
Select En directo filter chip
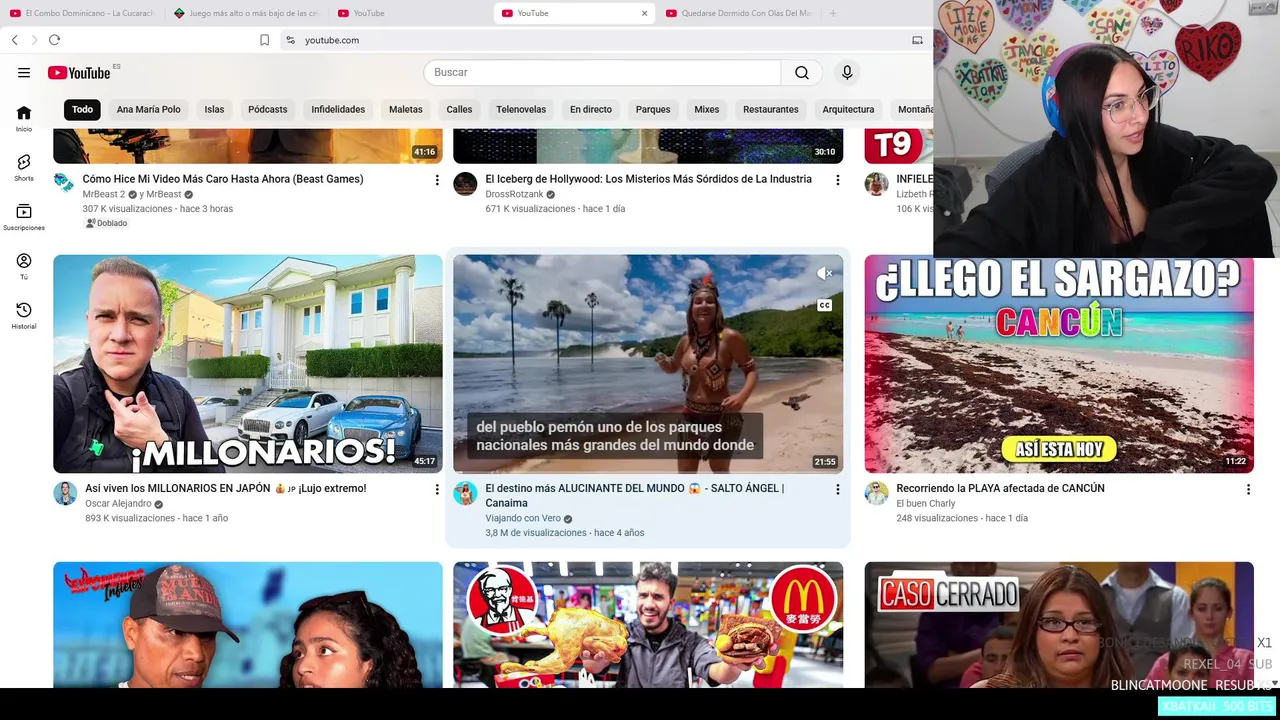[591, 109]
